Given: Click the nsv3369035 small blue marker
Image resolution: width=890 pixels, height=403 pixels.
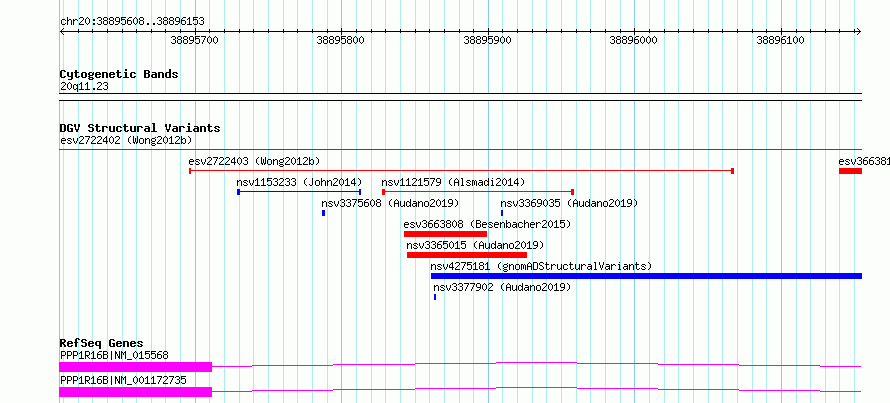Looking at the screenshot, I should [x=502, y=213].
